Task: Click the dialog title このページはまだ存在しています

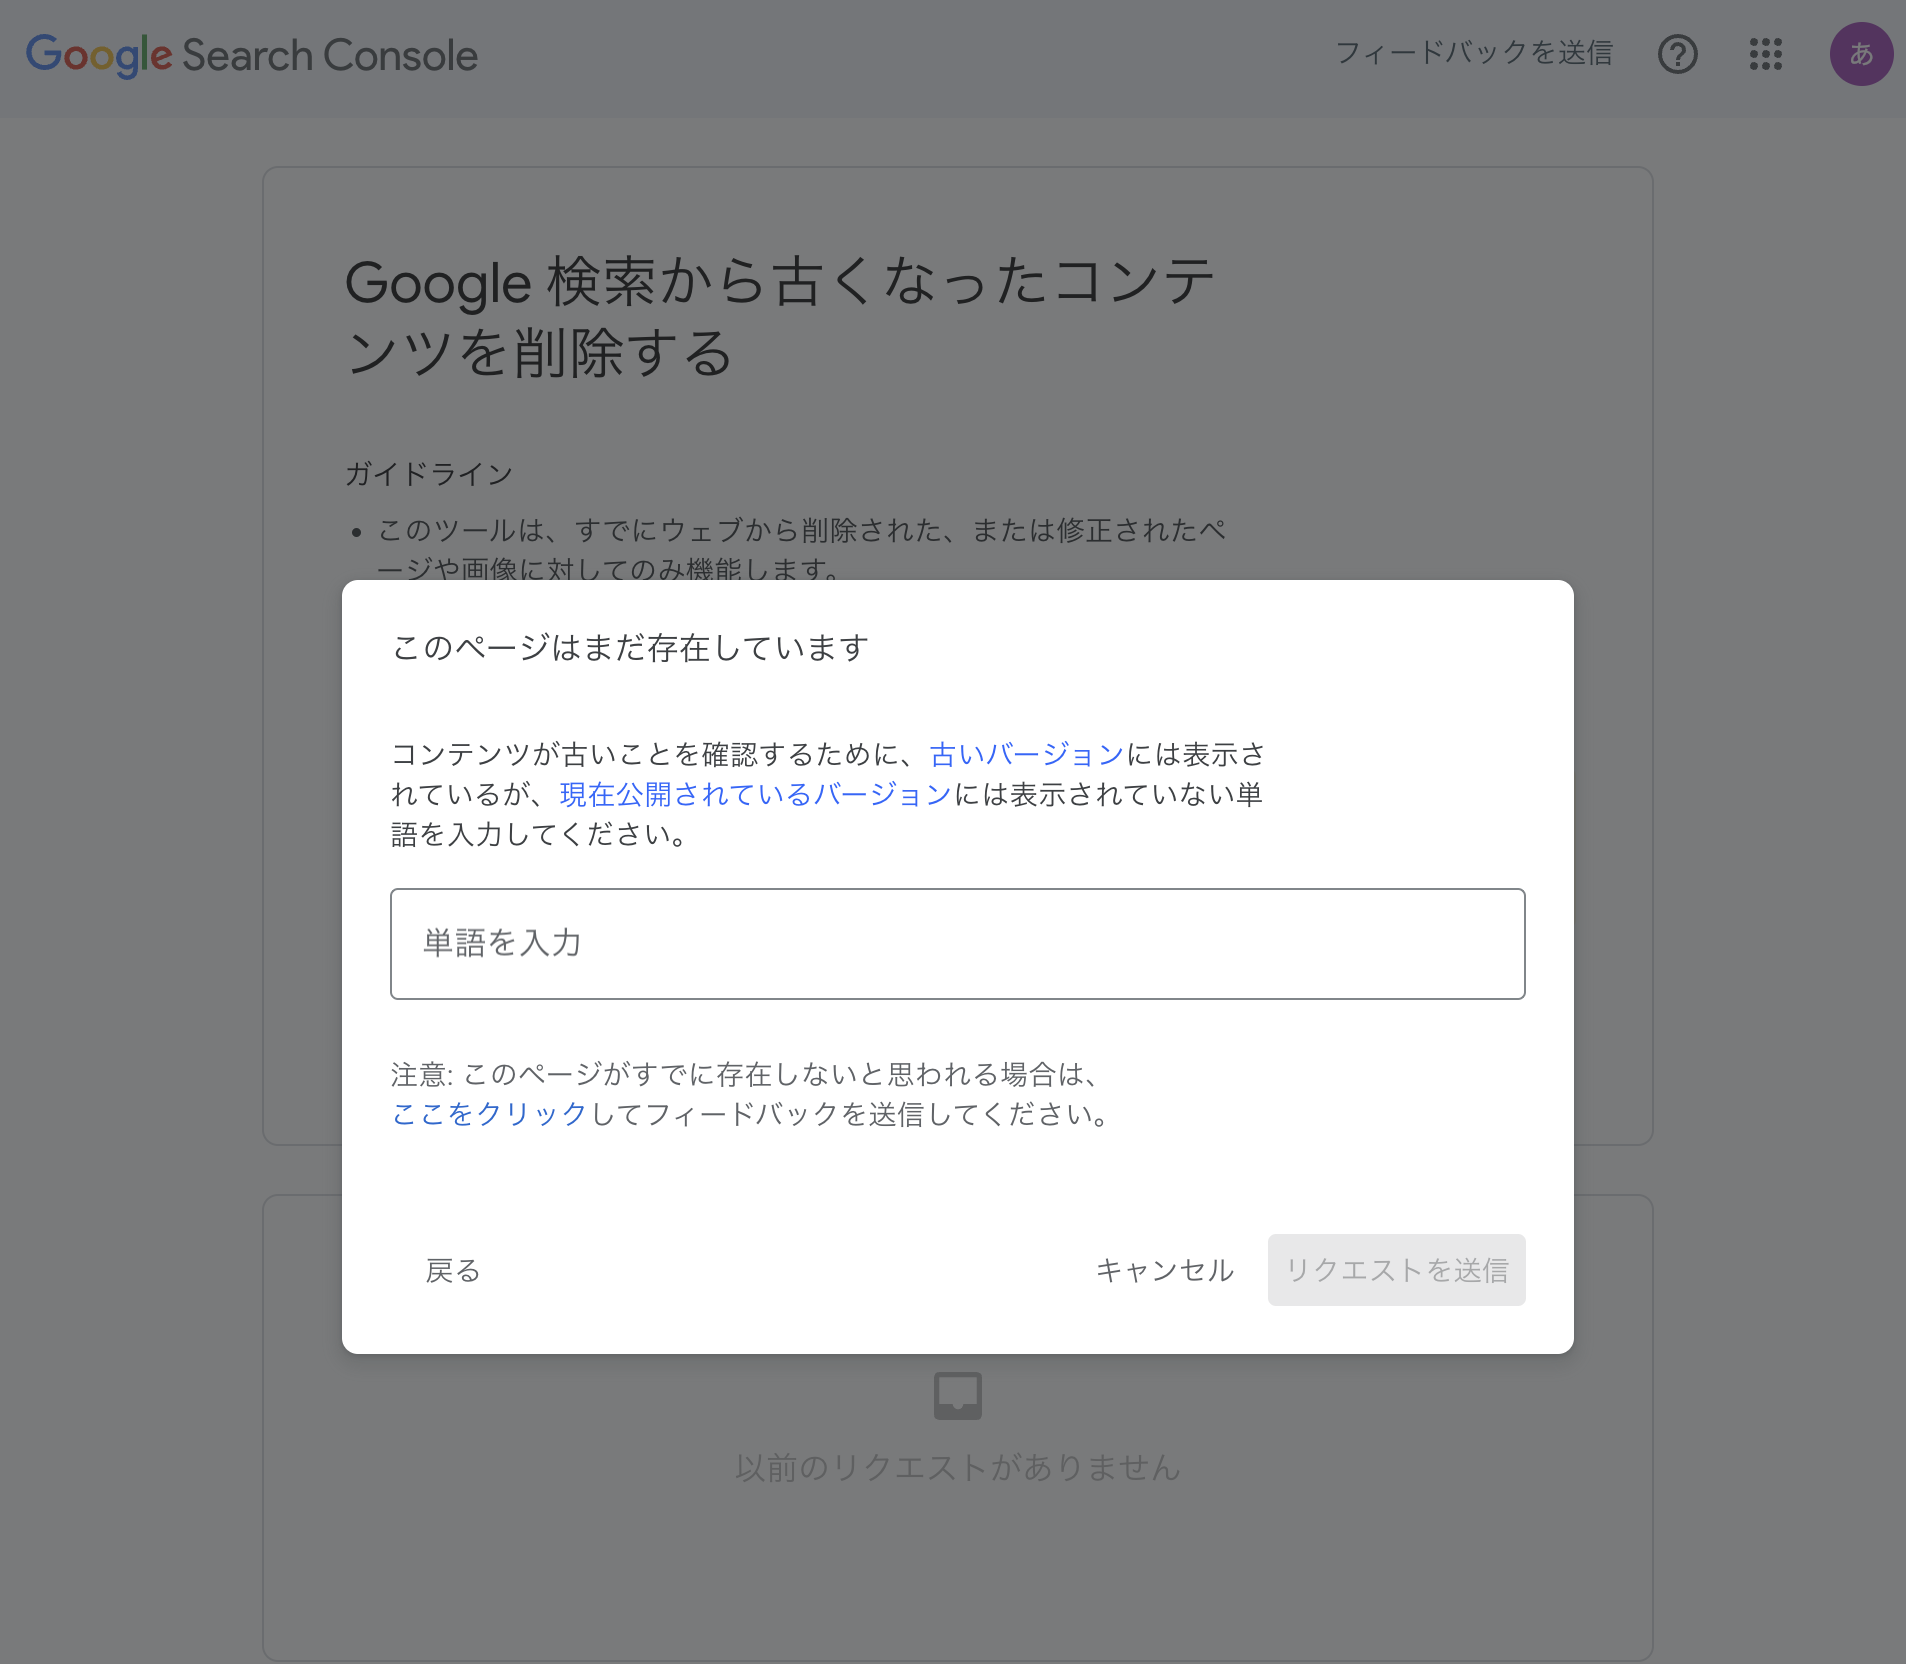Action: point(630,648)
